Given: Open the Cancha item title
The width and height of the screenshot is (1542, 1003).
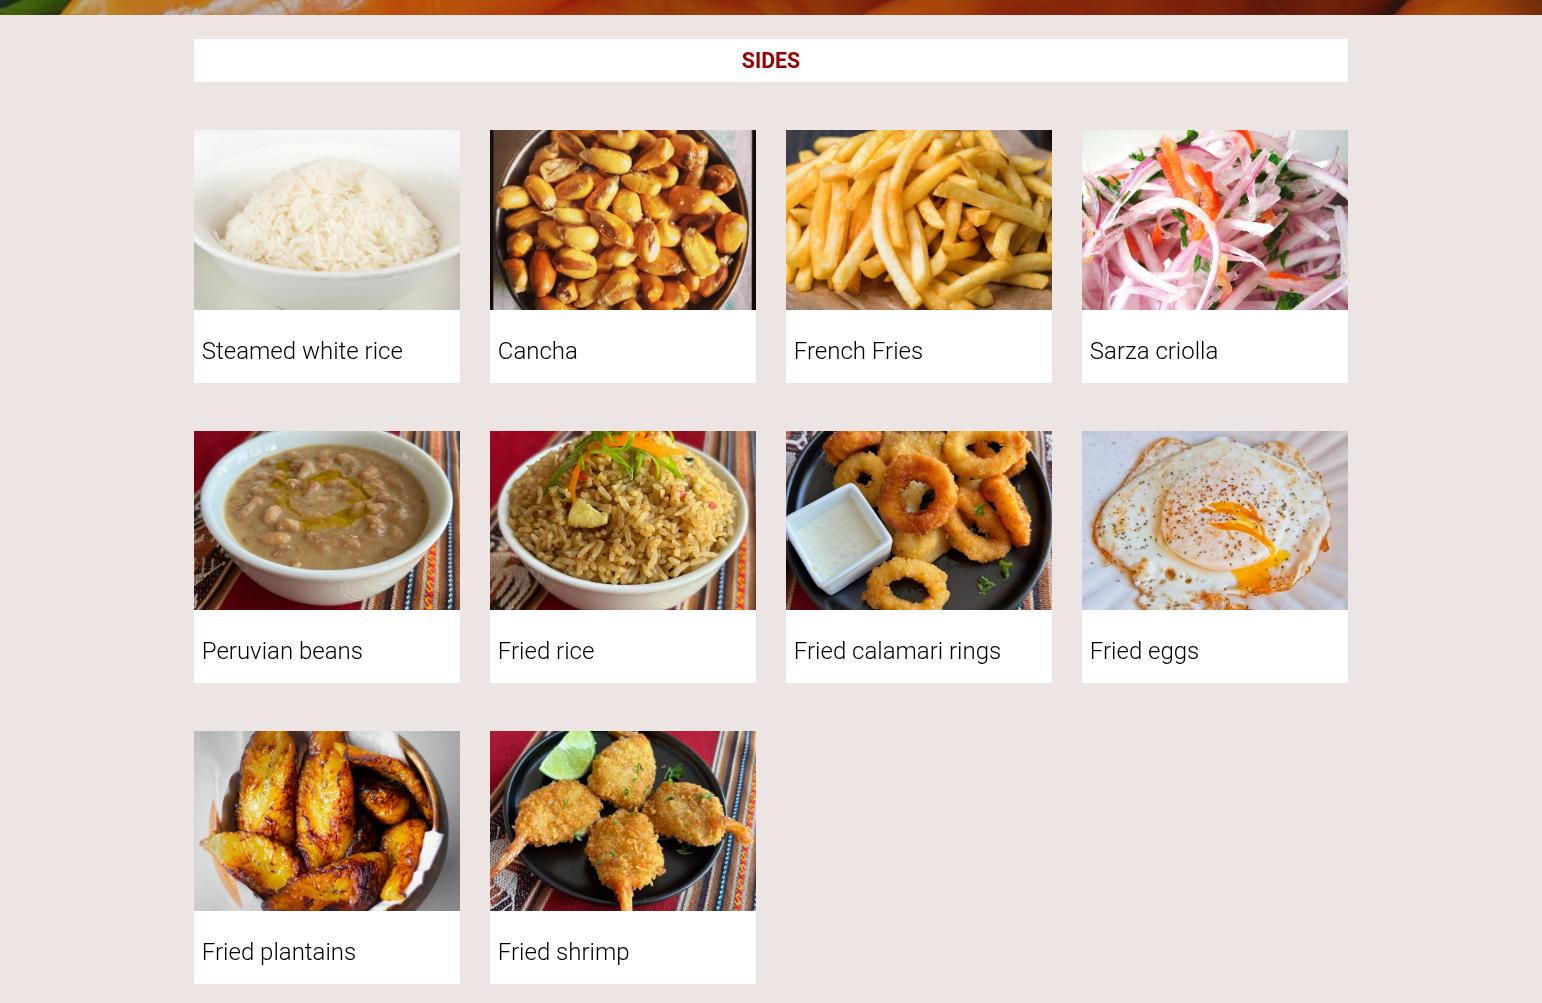Looking at the screenshot, I should [537, 351].
